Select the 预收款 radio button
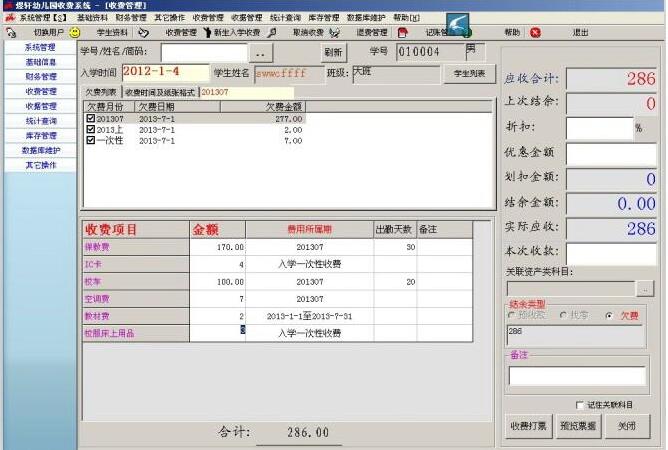The width and height of the screenshot is (668, 450). click(511, 315)
